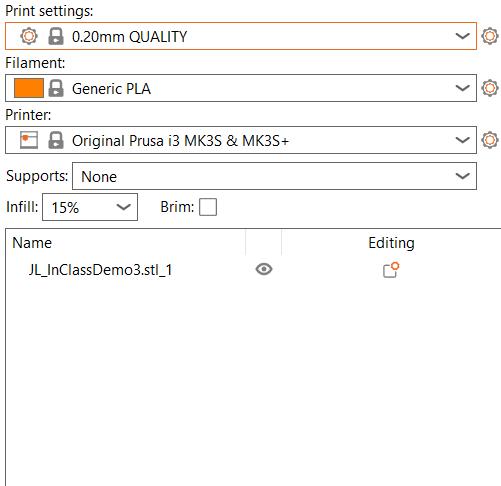Select JL_InClassDemo3.stl_1 in the object list

[x=100, y=270]
